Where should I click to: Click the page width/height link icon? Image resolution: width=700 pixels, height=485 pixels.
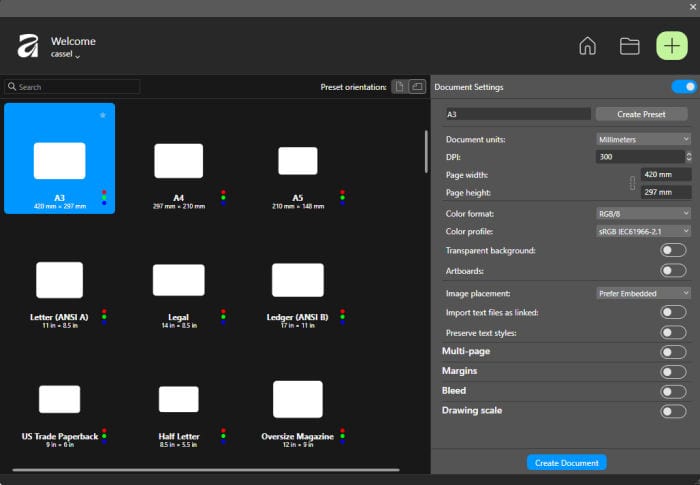pyautogui.click(x=631, y=182)
